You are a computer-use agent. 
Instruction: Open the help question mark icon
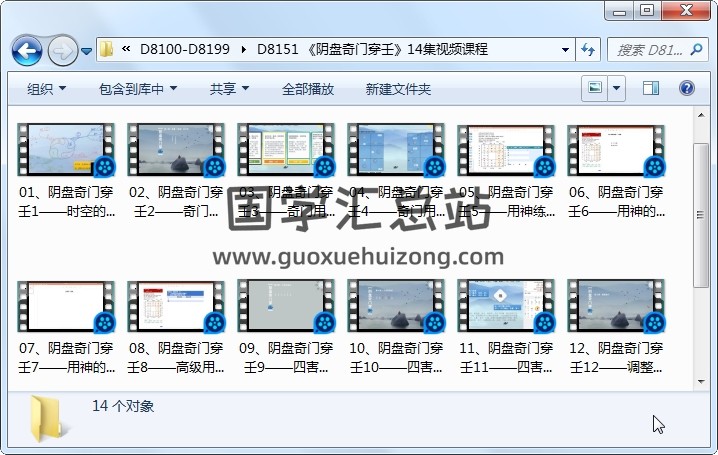click(x=687, y=89)
